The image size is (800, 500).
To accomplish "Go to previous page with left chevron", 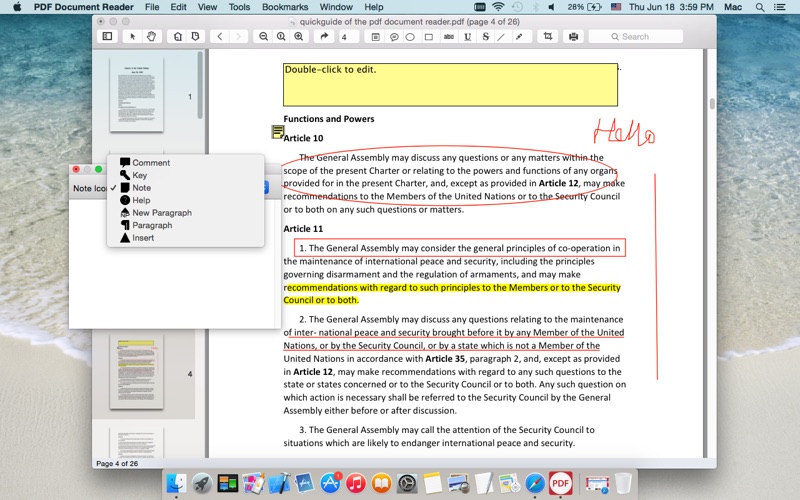I will point(220,36).
